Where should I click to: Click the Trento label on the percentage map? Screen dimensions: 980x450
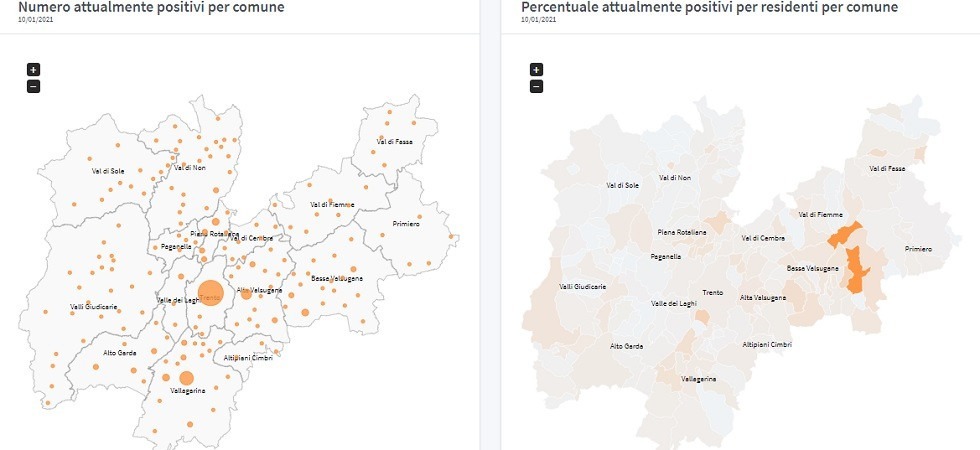(712, 292)
